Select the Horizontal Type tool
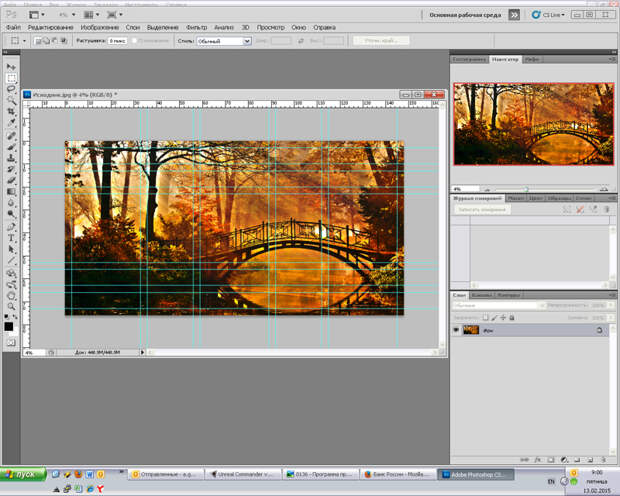Viewport: 620px width, 496px height. click(x=11, y=238)
